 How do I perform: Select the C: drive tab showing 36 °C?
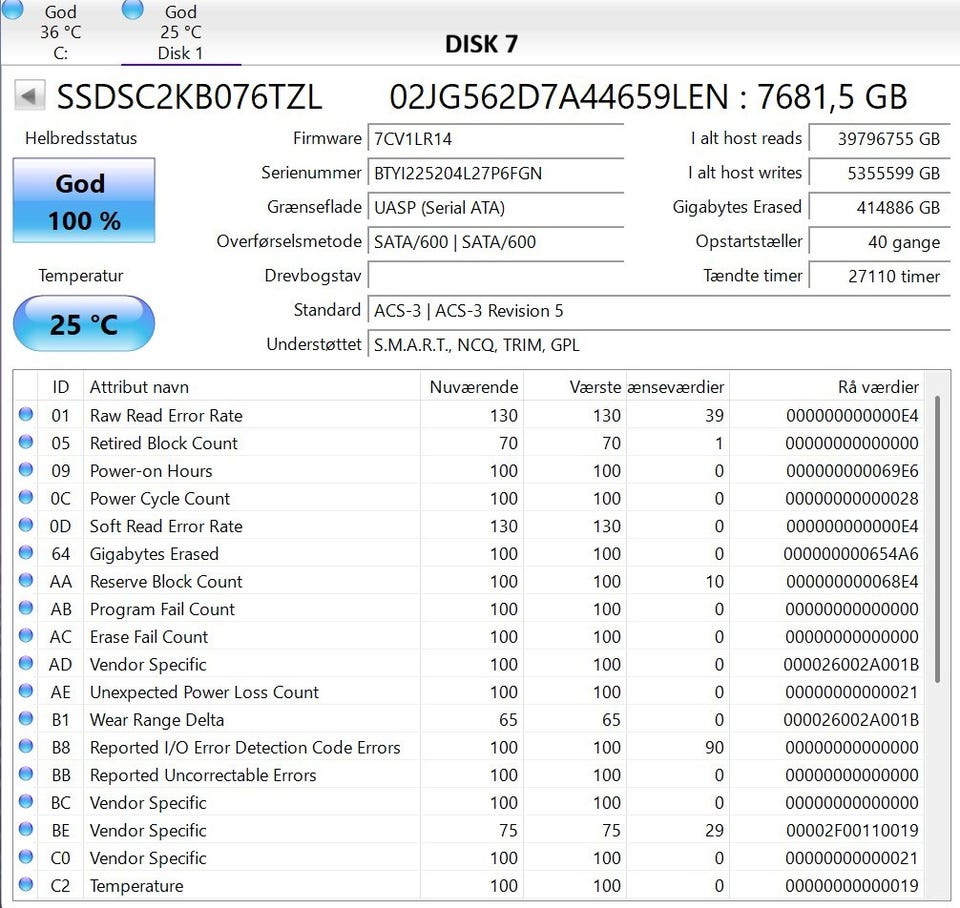pos(60,32)
